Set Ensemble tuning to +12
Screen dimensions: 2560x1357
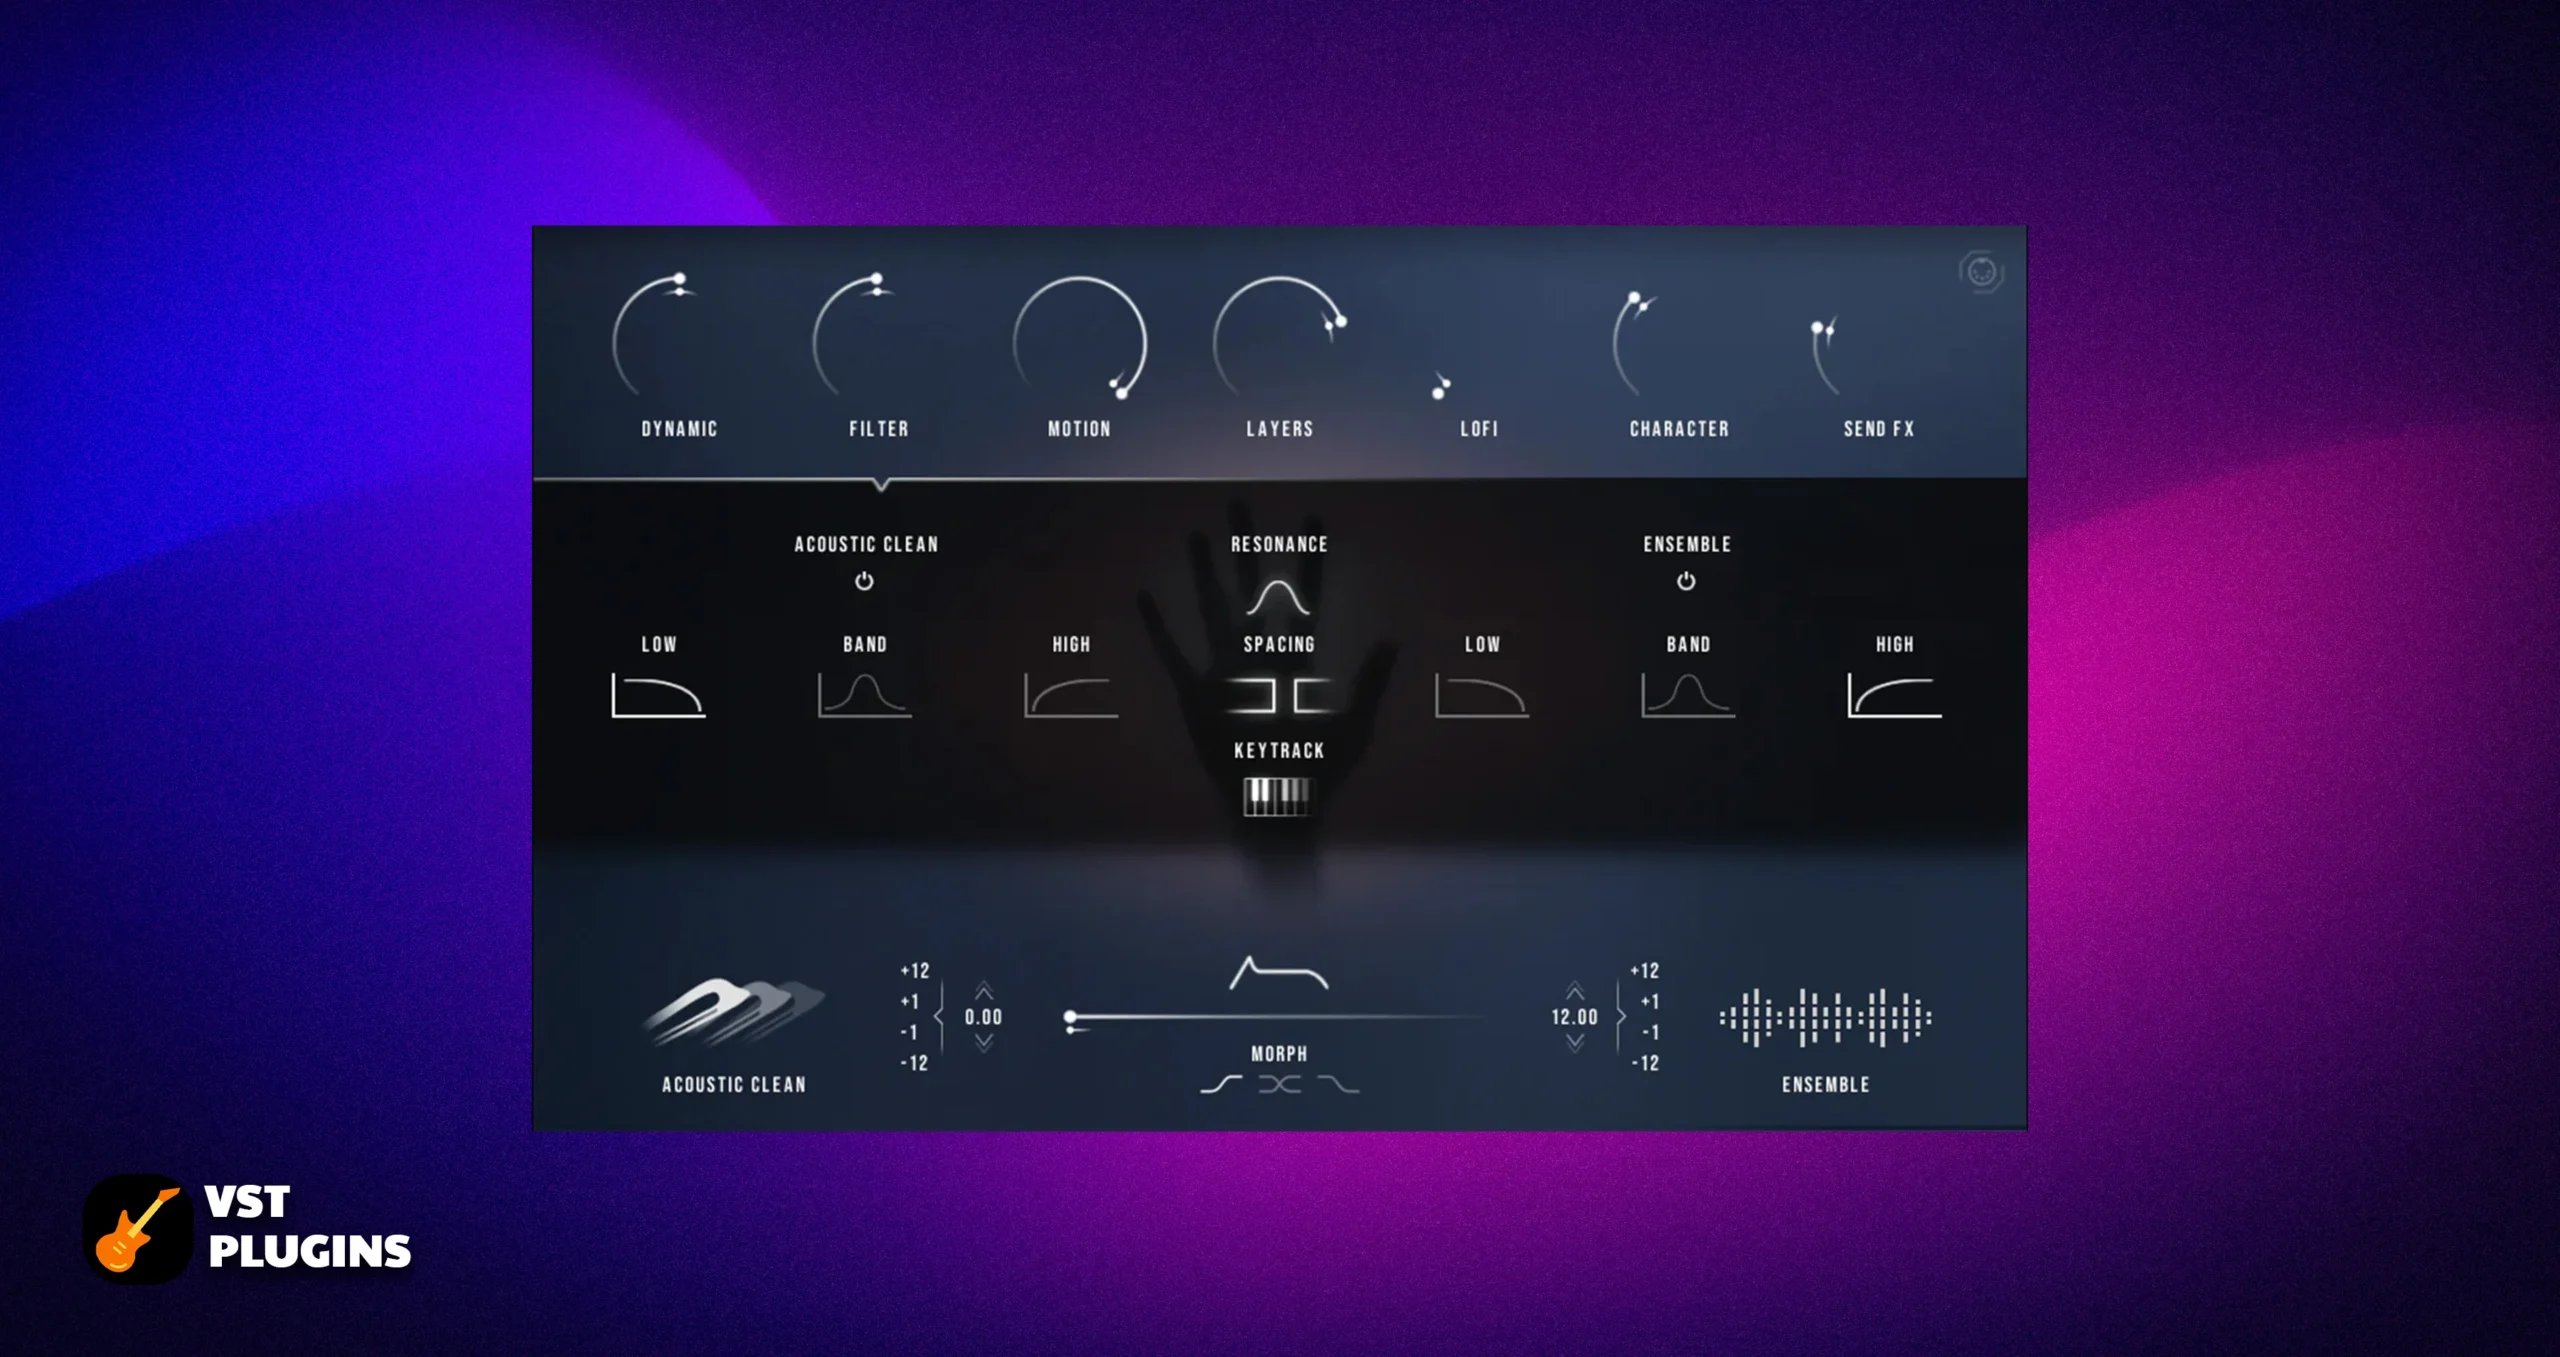pyautogui.click(x=1645, y=971)
